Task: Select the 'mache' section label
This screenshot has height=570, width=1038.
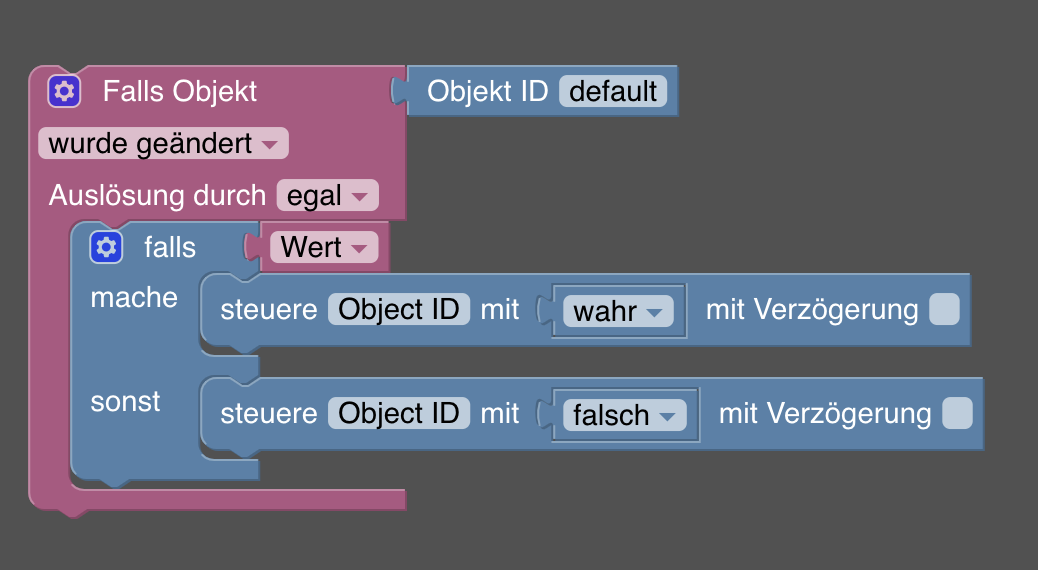Action: coord(134,297)
